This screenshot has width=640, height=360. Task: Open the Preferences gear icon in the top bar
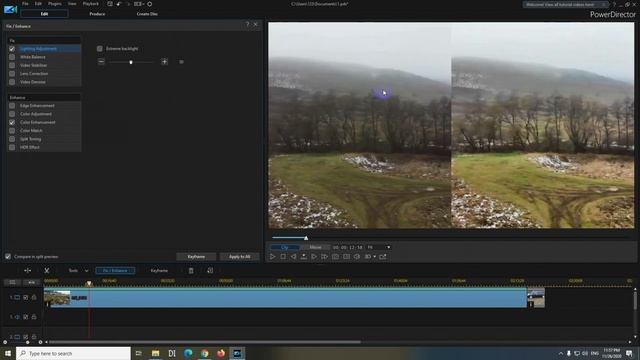[150, 4]
